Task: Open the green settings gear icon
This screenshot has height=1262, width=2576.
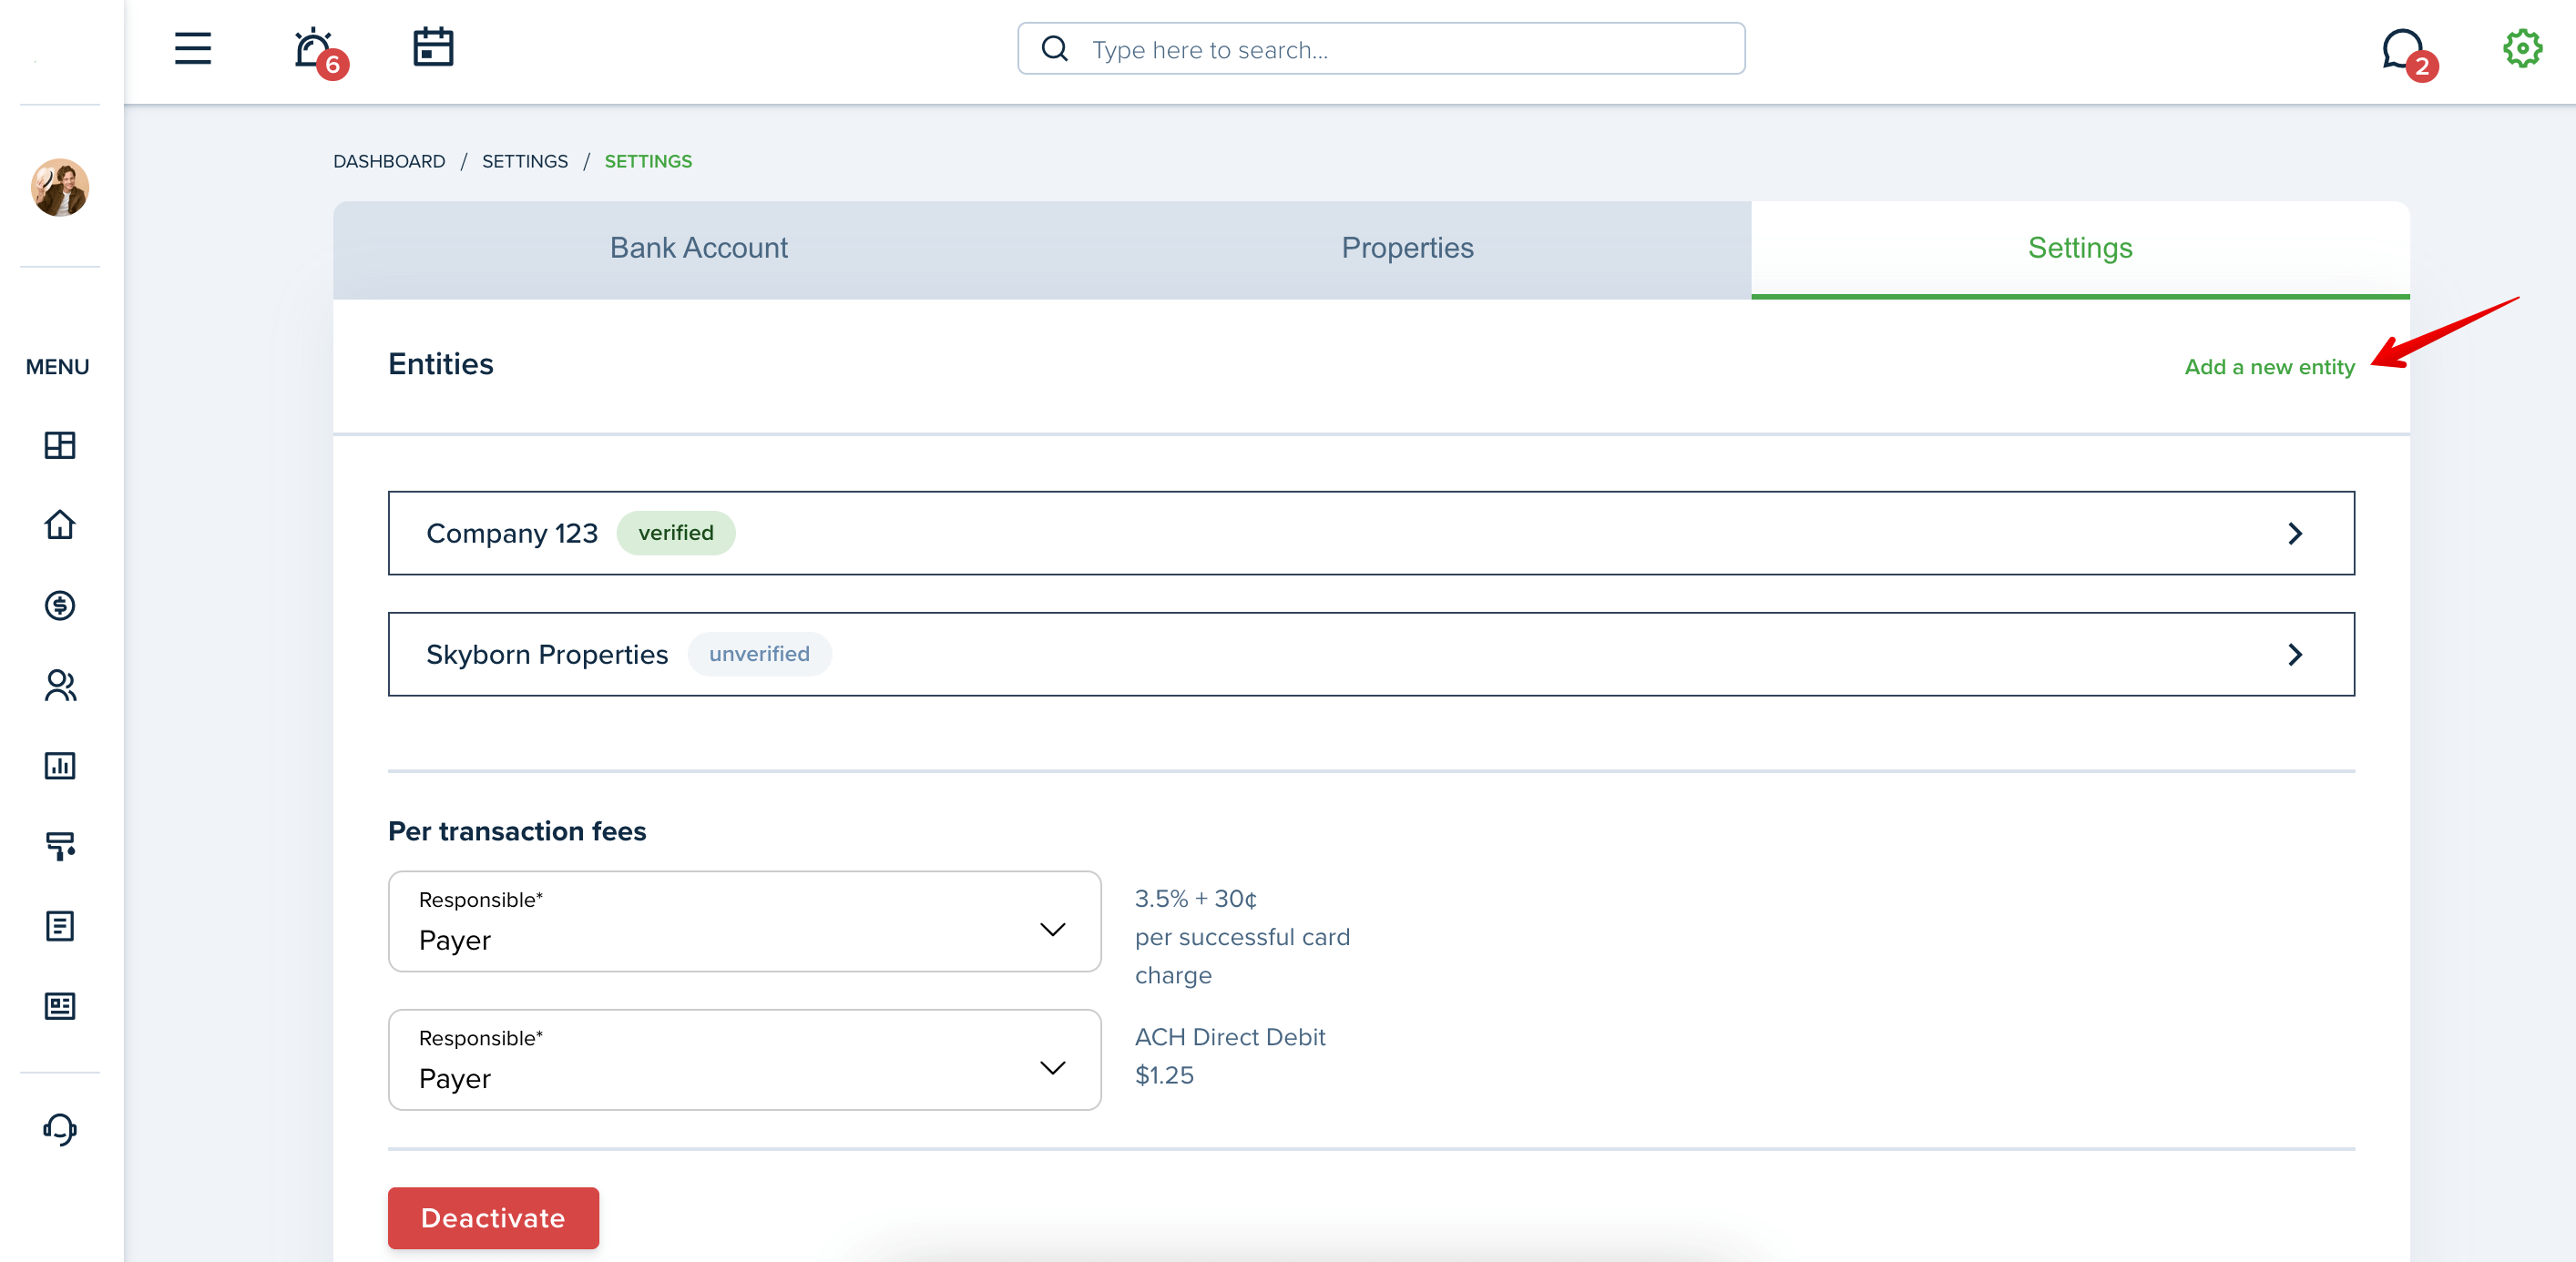Action: [2523, 48]
